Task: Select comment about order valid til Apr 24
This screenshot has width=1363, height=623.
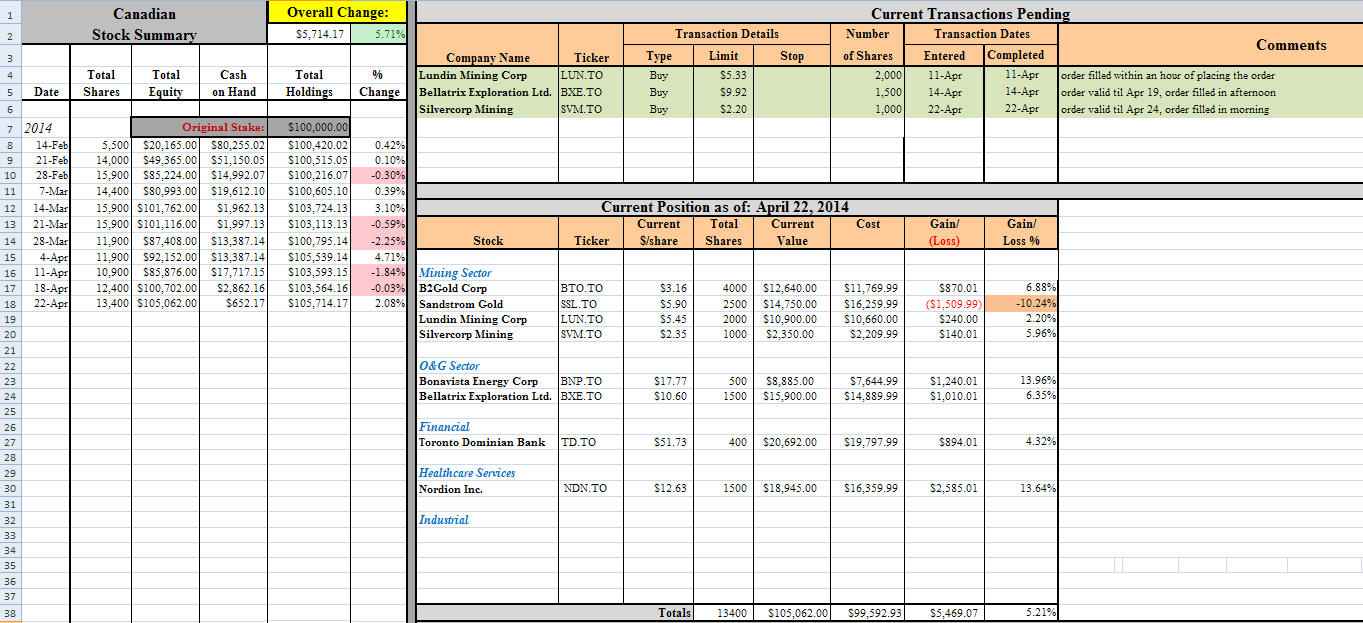Action: [x=1165, y=109]
